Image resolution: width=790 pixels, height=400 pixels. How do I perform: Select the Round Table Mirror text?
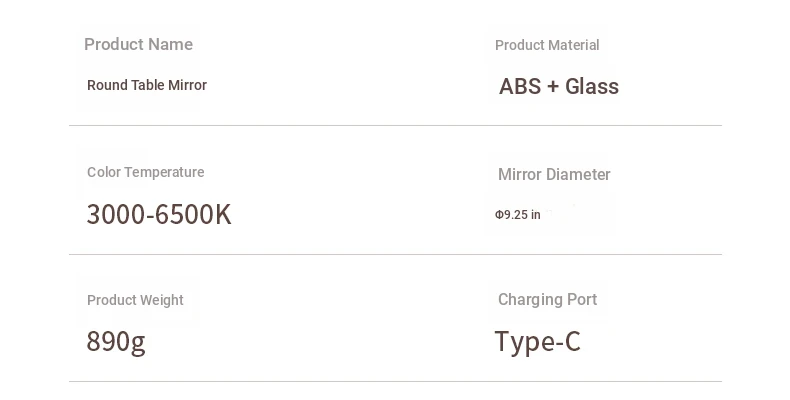pos(147,86)
